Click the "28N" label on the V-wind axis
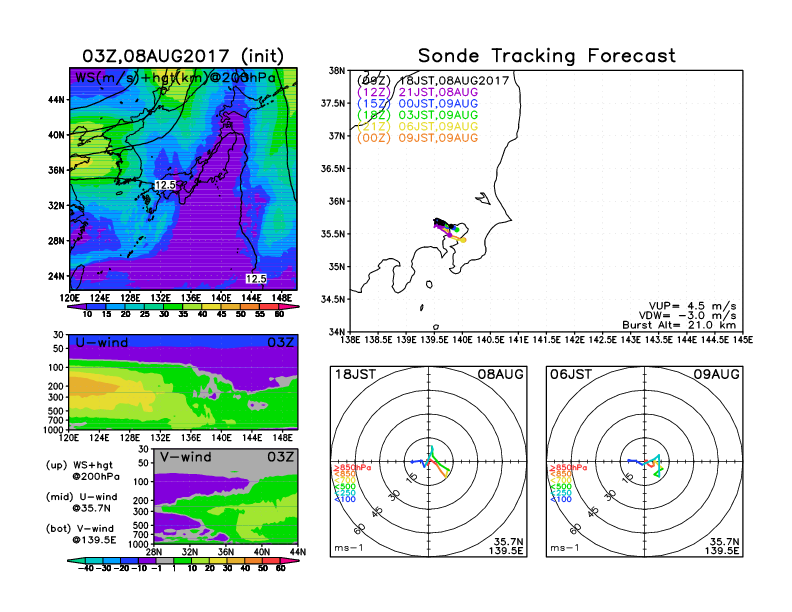This screenshot has width=792, height=612. (154, 552)
